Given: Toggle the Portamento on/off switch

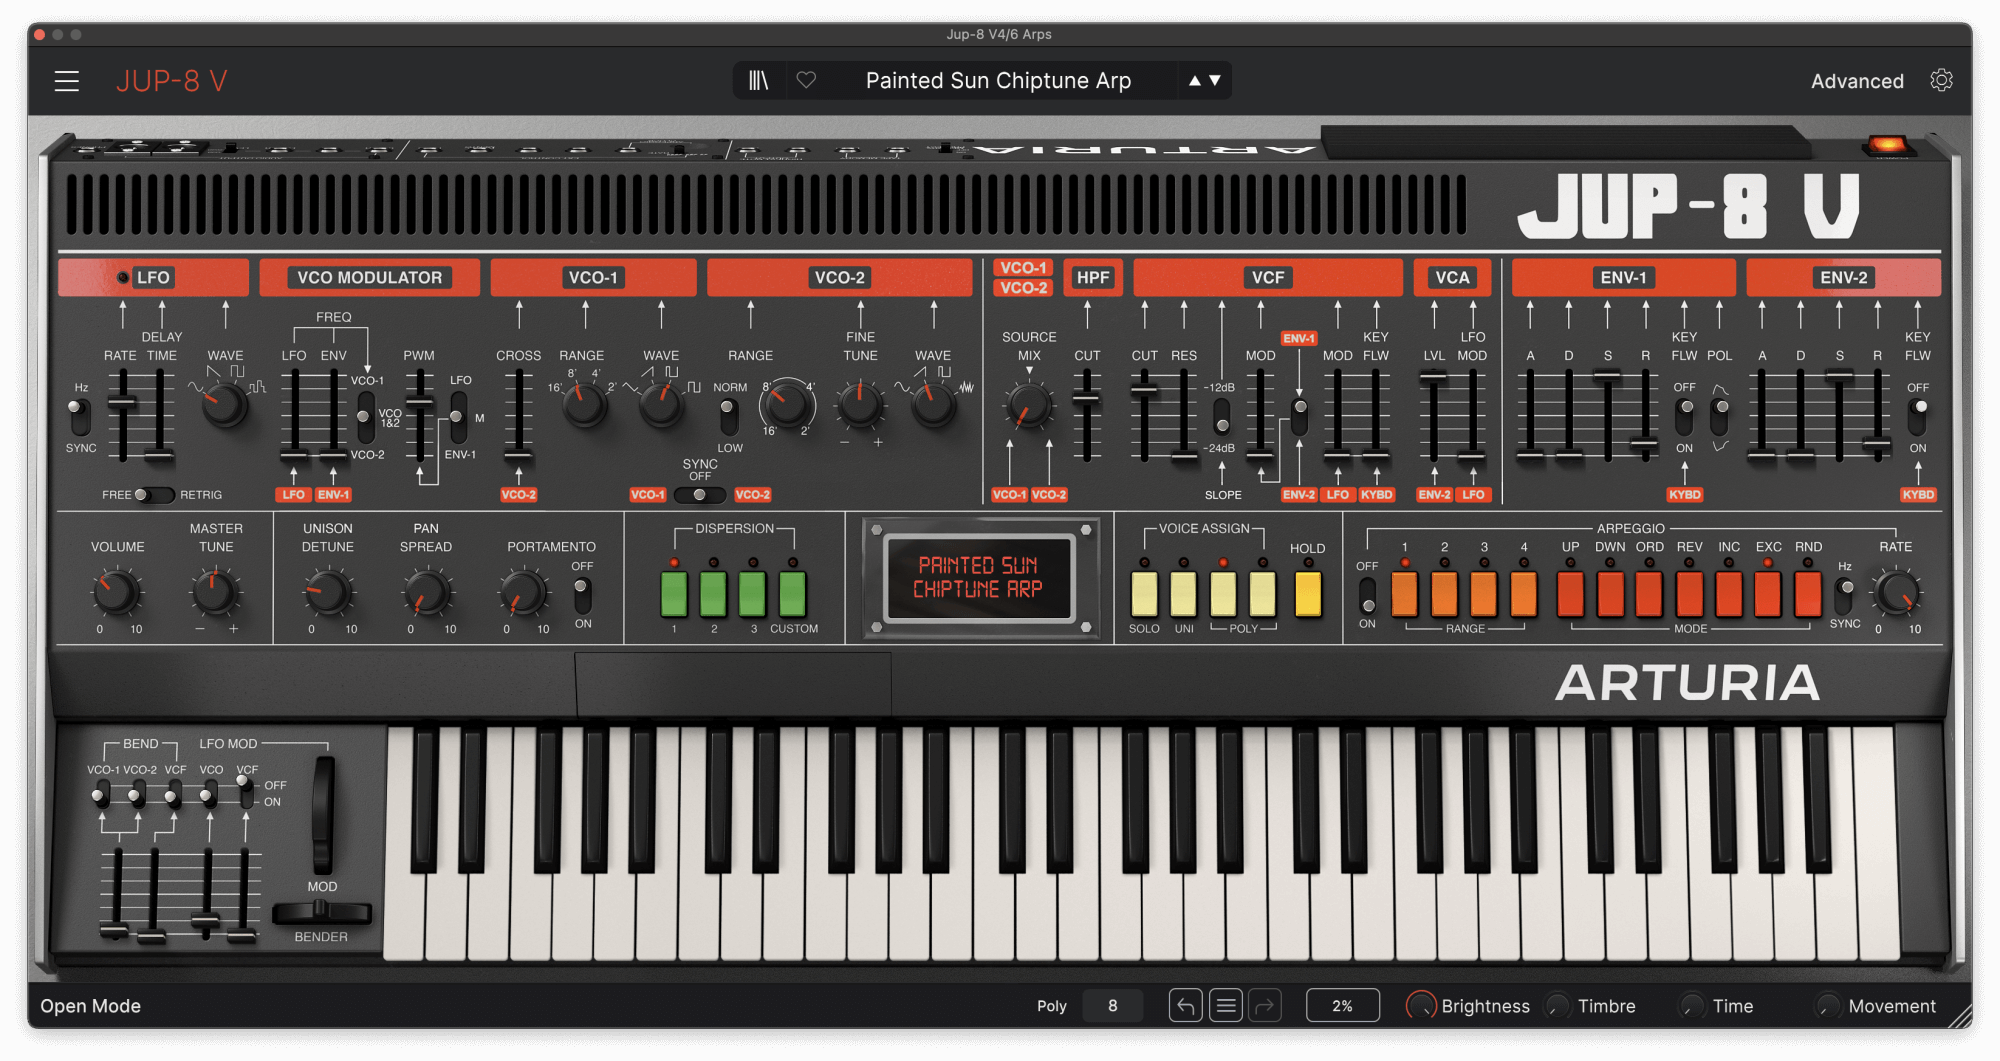Looking at the screenshot, I should (582, 596).
